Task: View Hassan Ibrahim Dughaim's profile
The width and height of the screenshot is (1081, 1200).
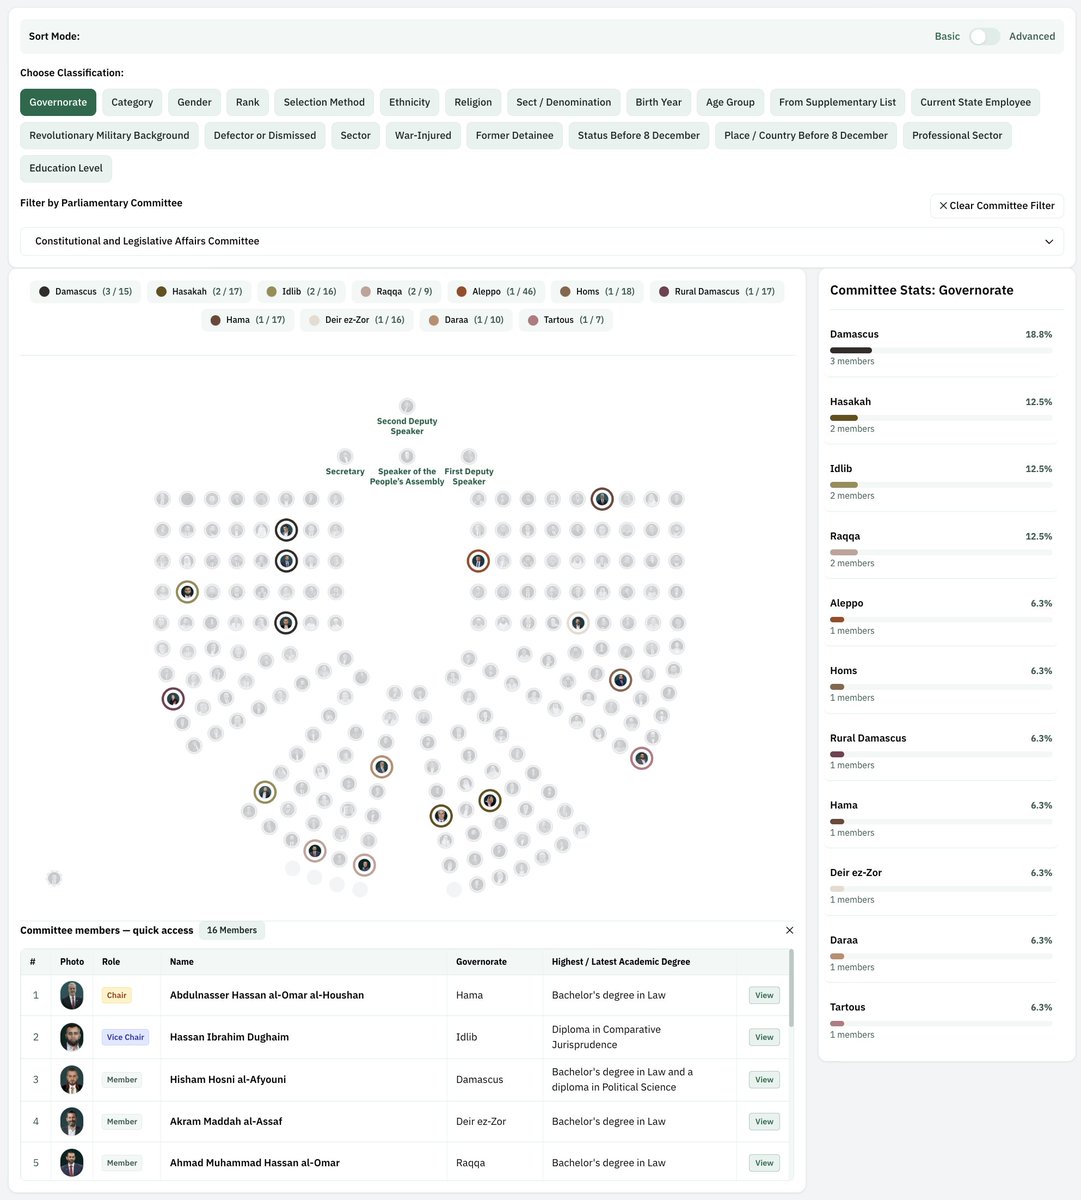Action: pos(764,1037)
